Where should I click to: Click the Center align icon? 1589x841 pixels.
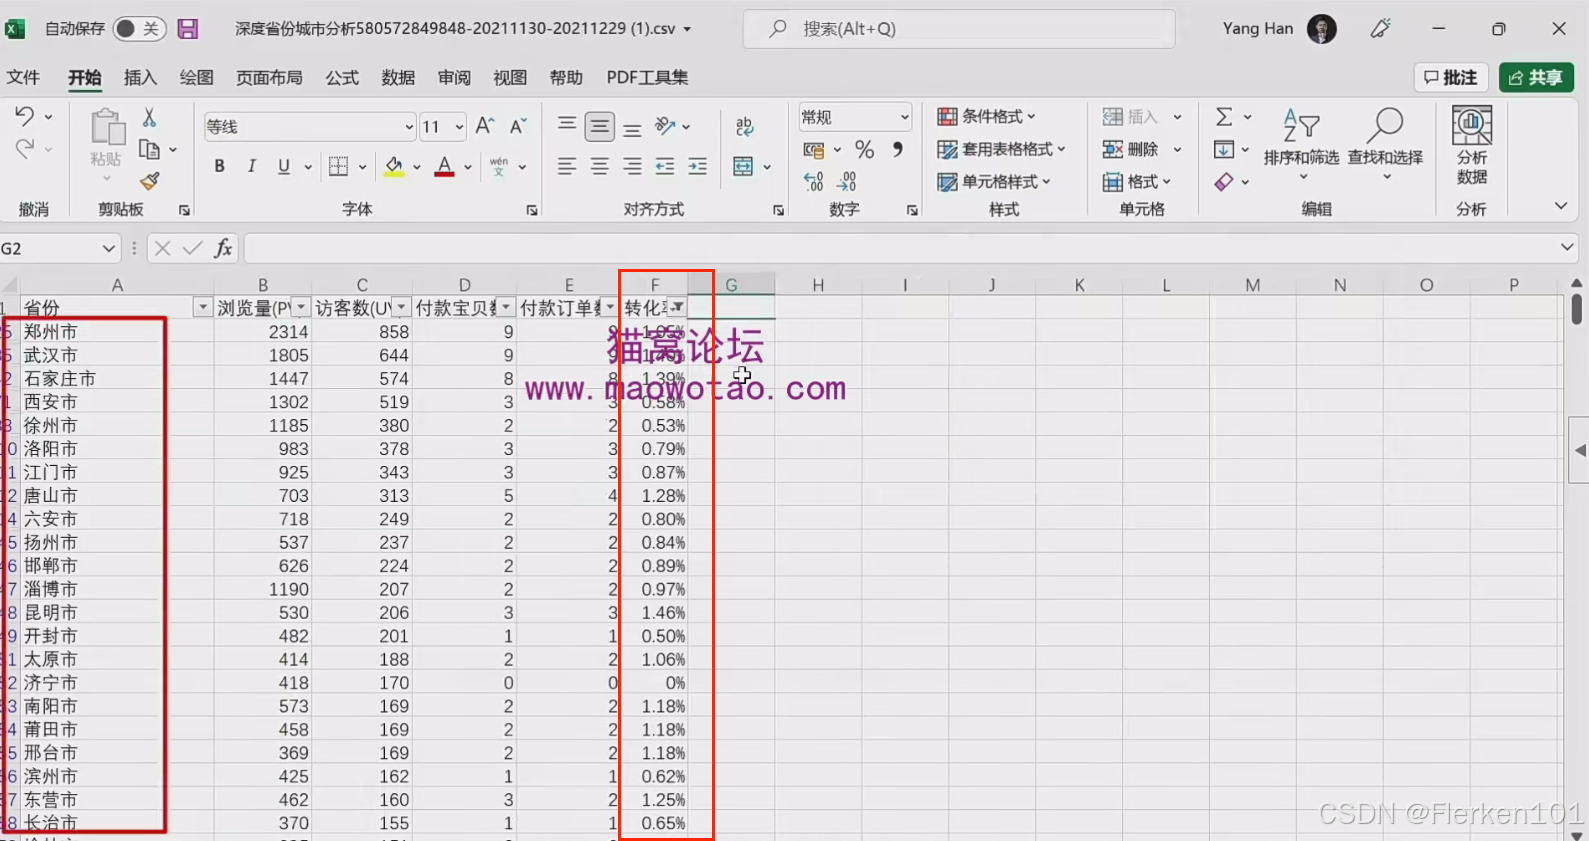tap(600, 166)
